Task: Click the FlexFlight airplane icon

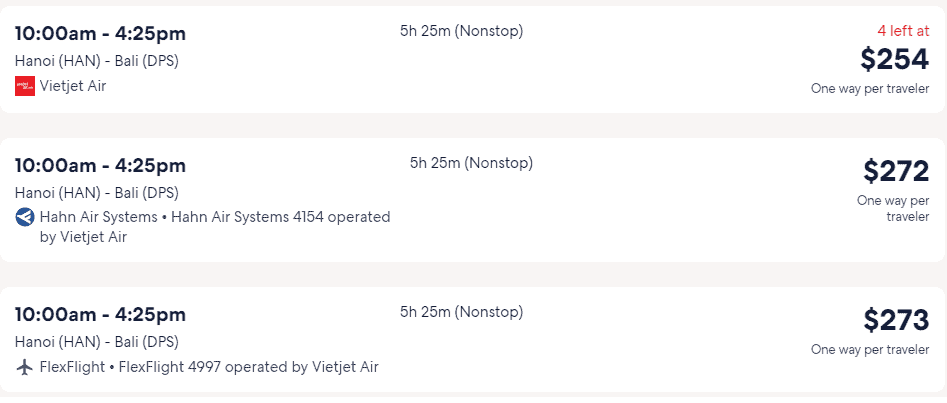Action: [x=25, y=367]
